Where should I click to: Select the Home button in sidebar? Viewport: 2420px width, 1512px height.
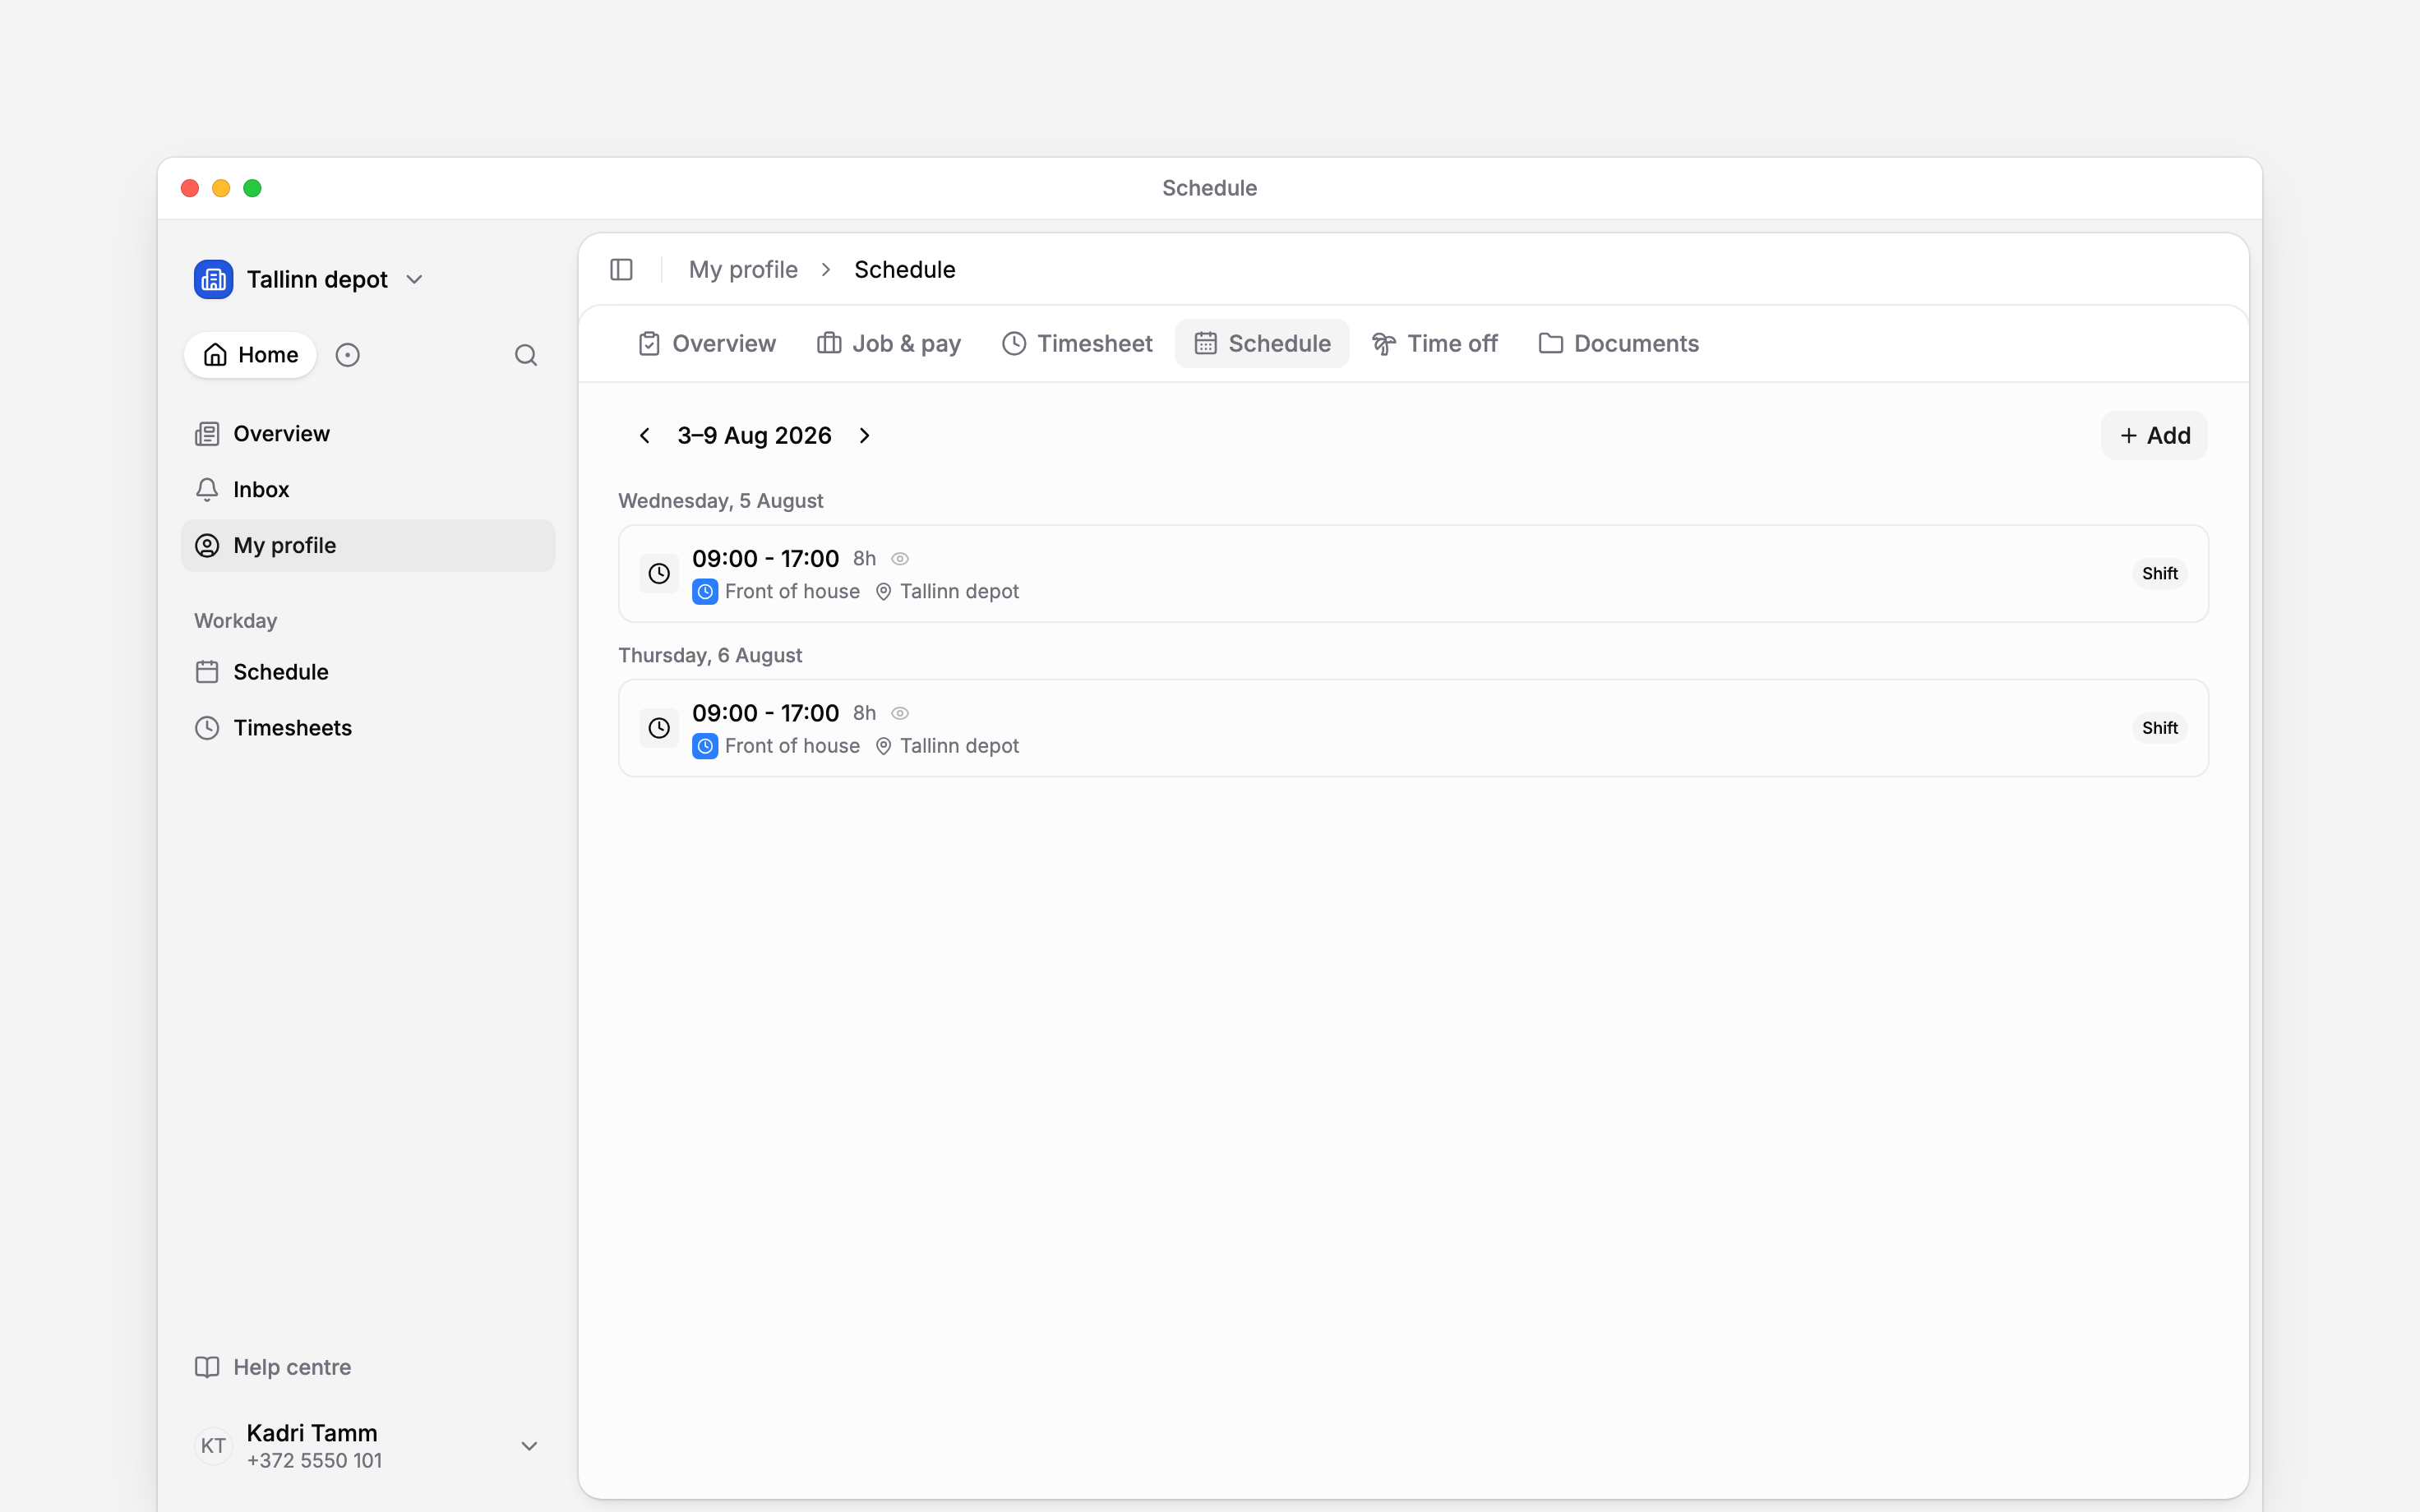pyautogui.click(x=250, y=355)
